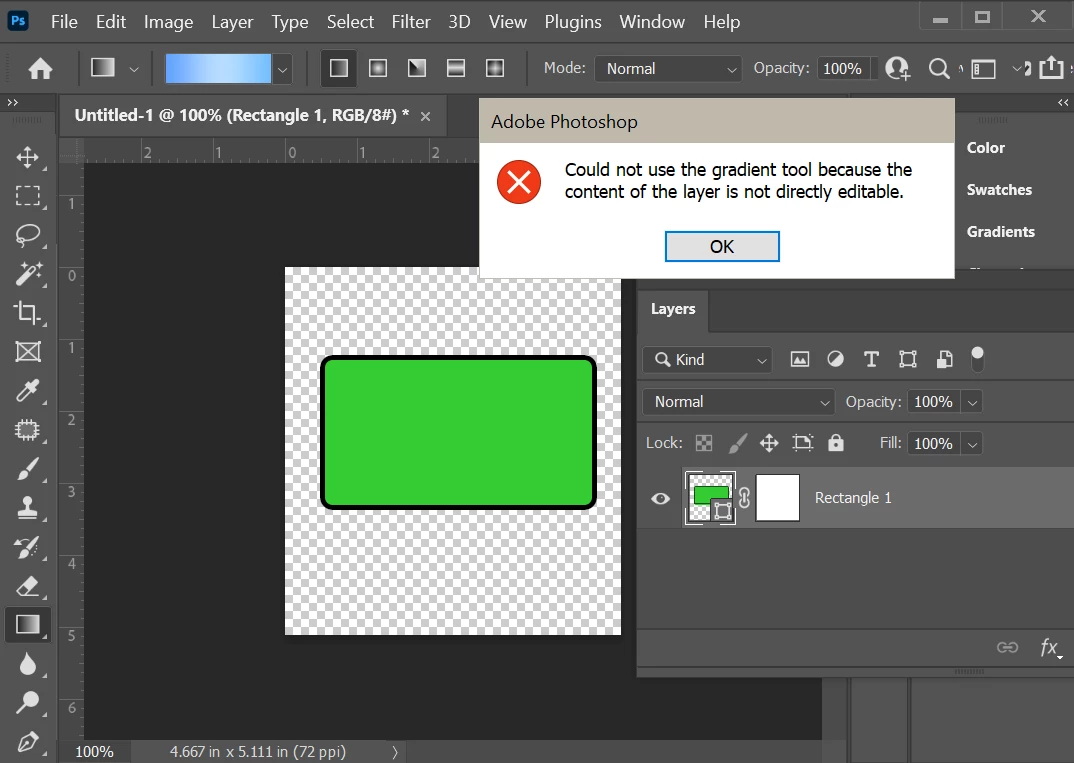Image resolution: width=1074 pixels, height=763 pixels.
Task: Activate the Crop tool
Action: click(x=27, y=313)
